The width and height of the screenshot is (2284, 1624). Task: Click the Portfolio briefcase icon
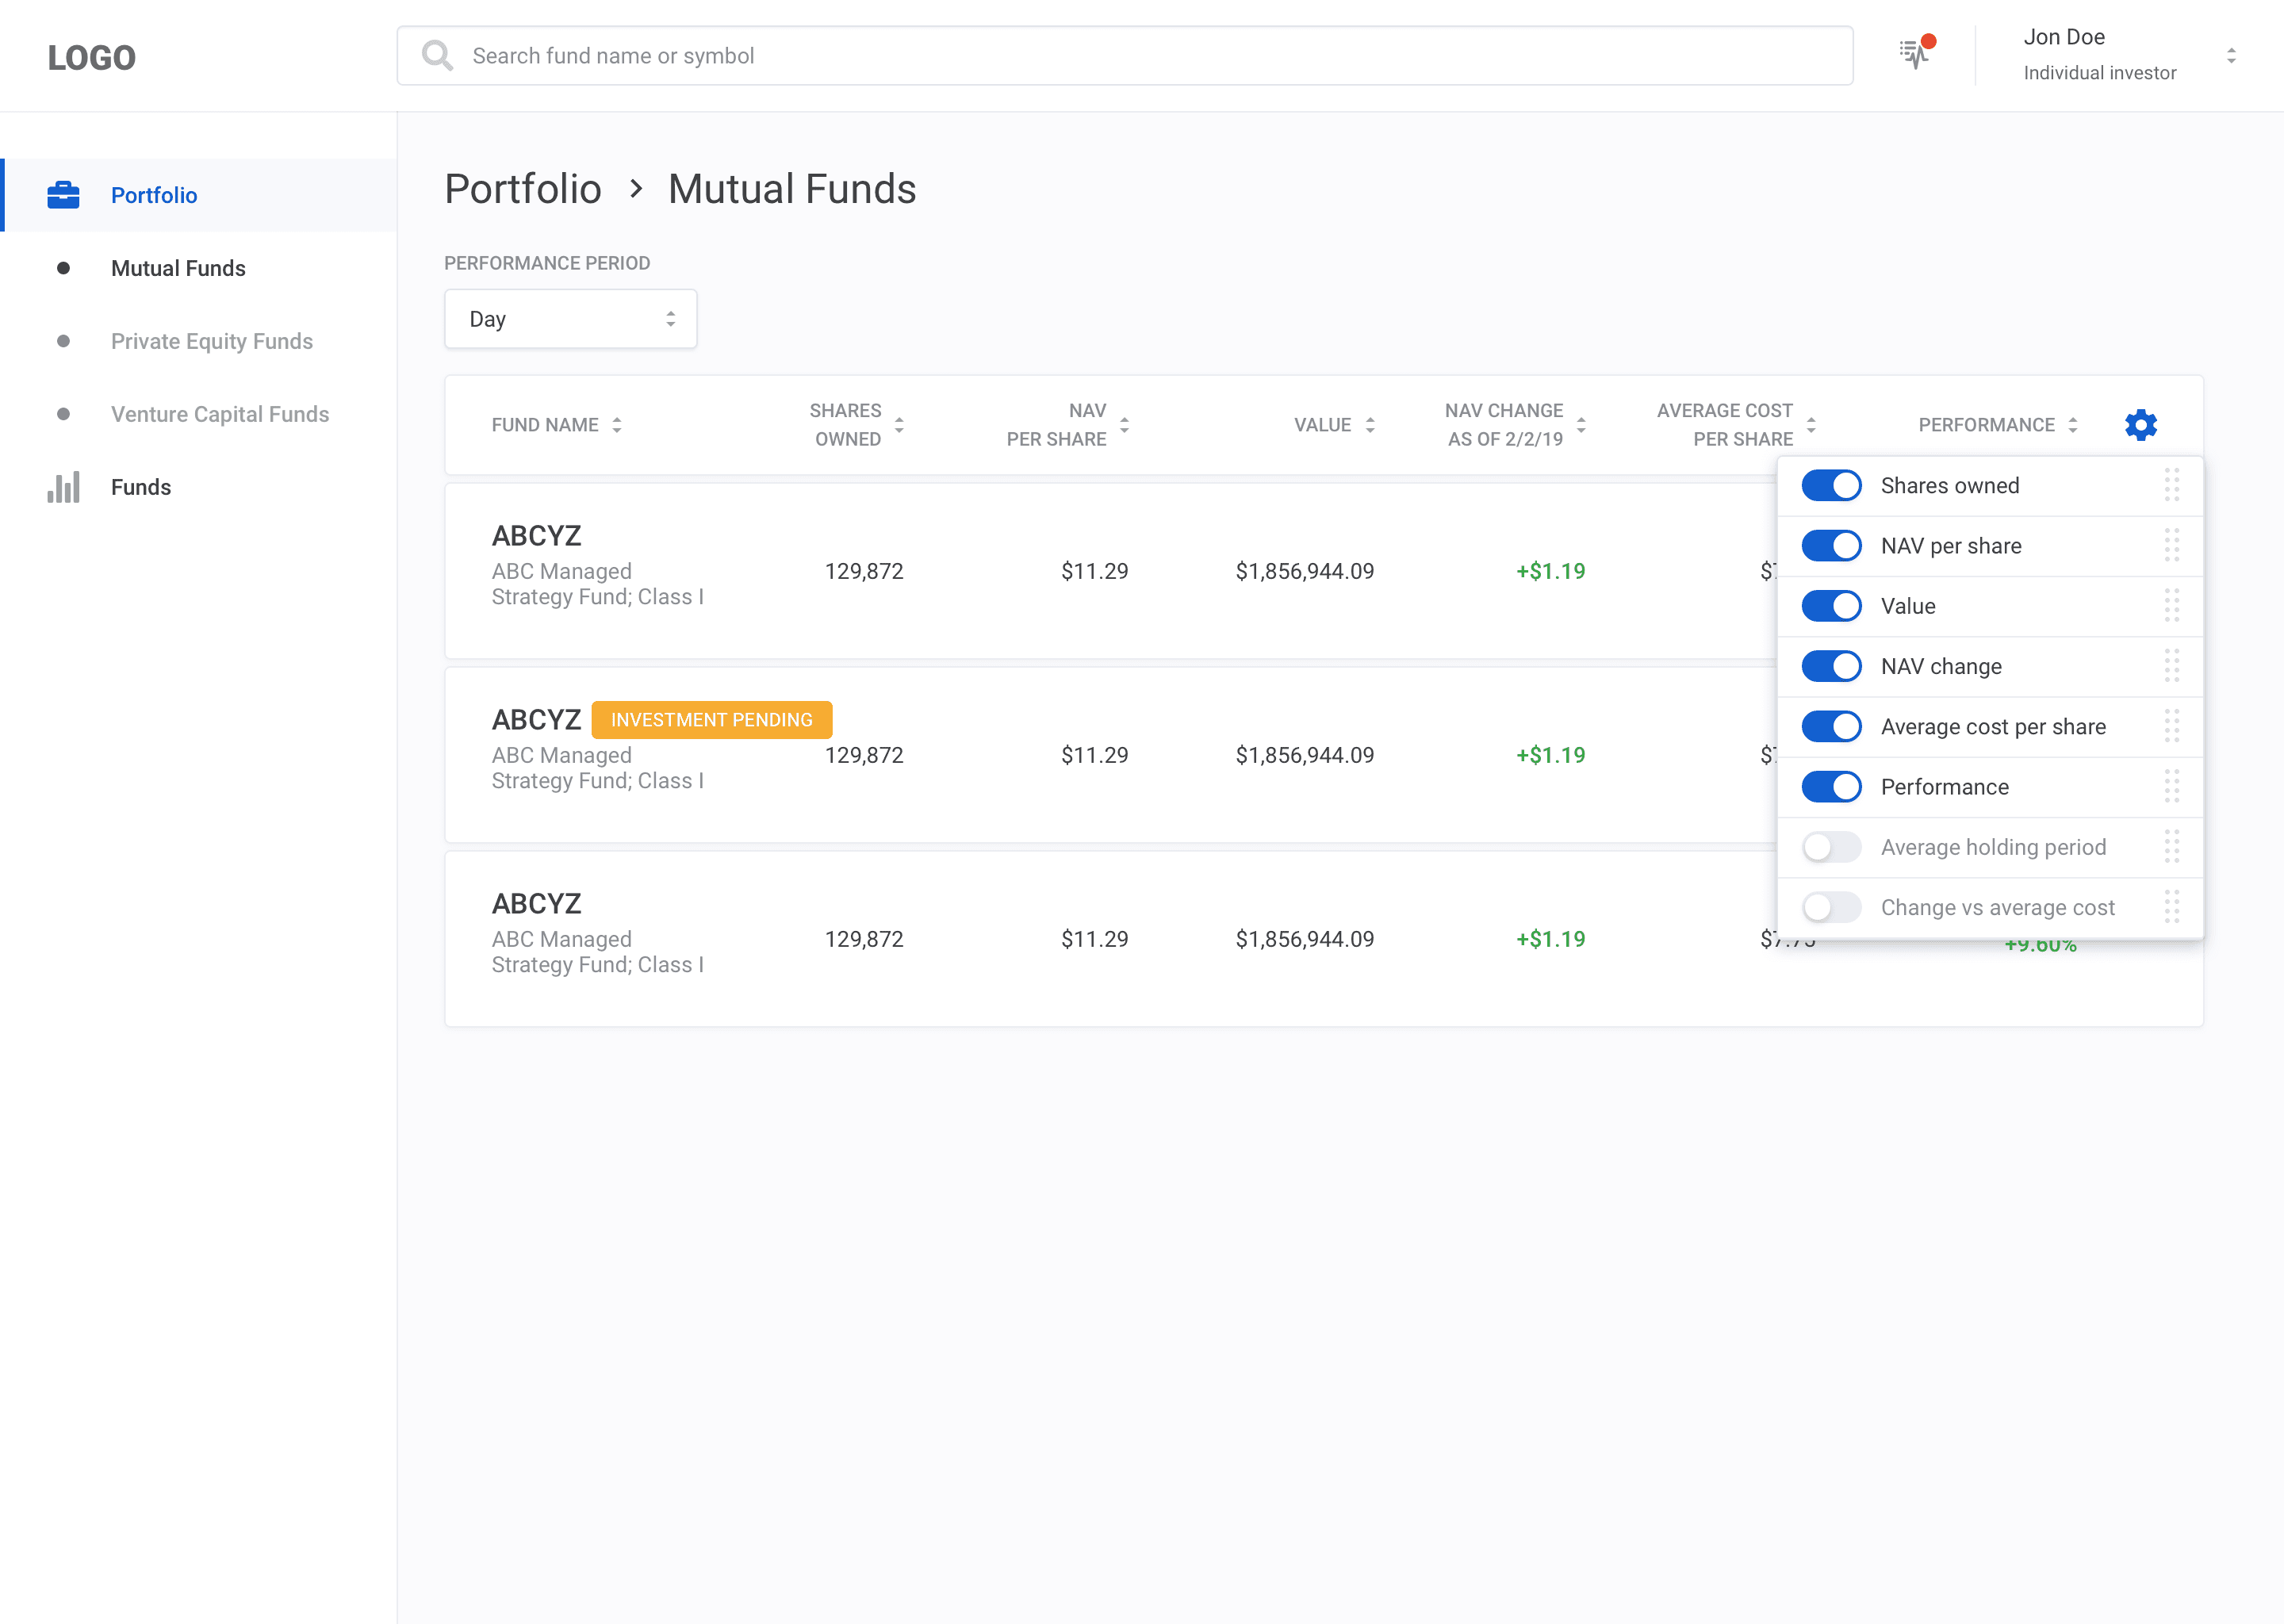63,195
